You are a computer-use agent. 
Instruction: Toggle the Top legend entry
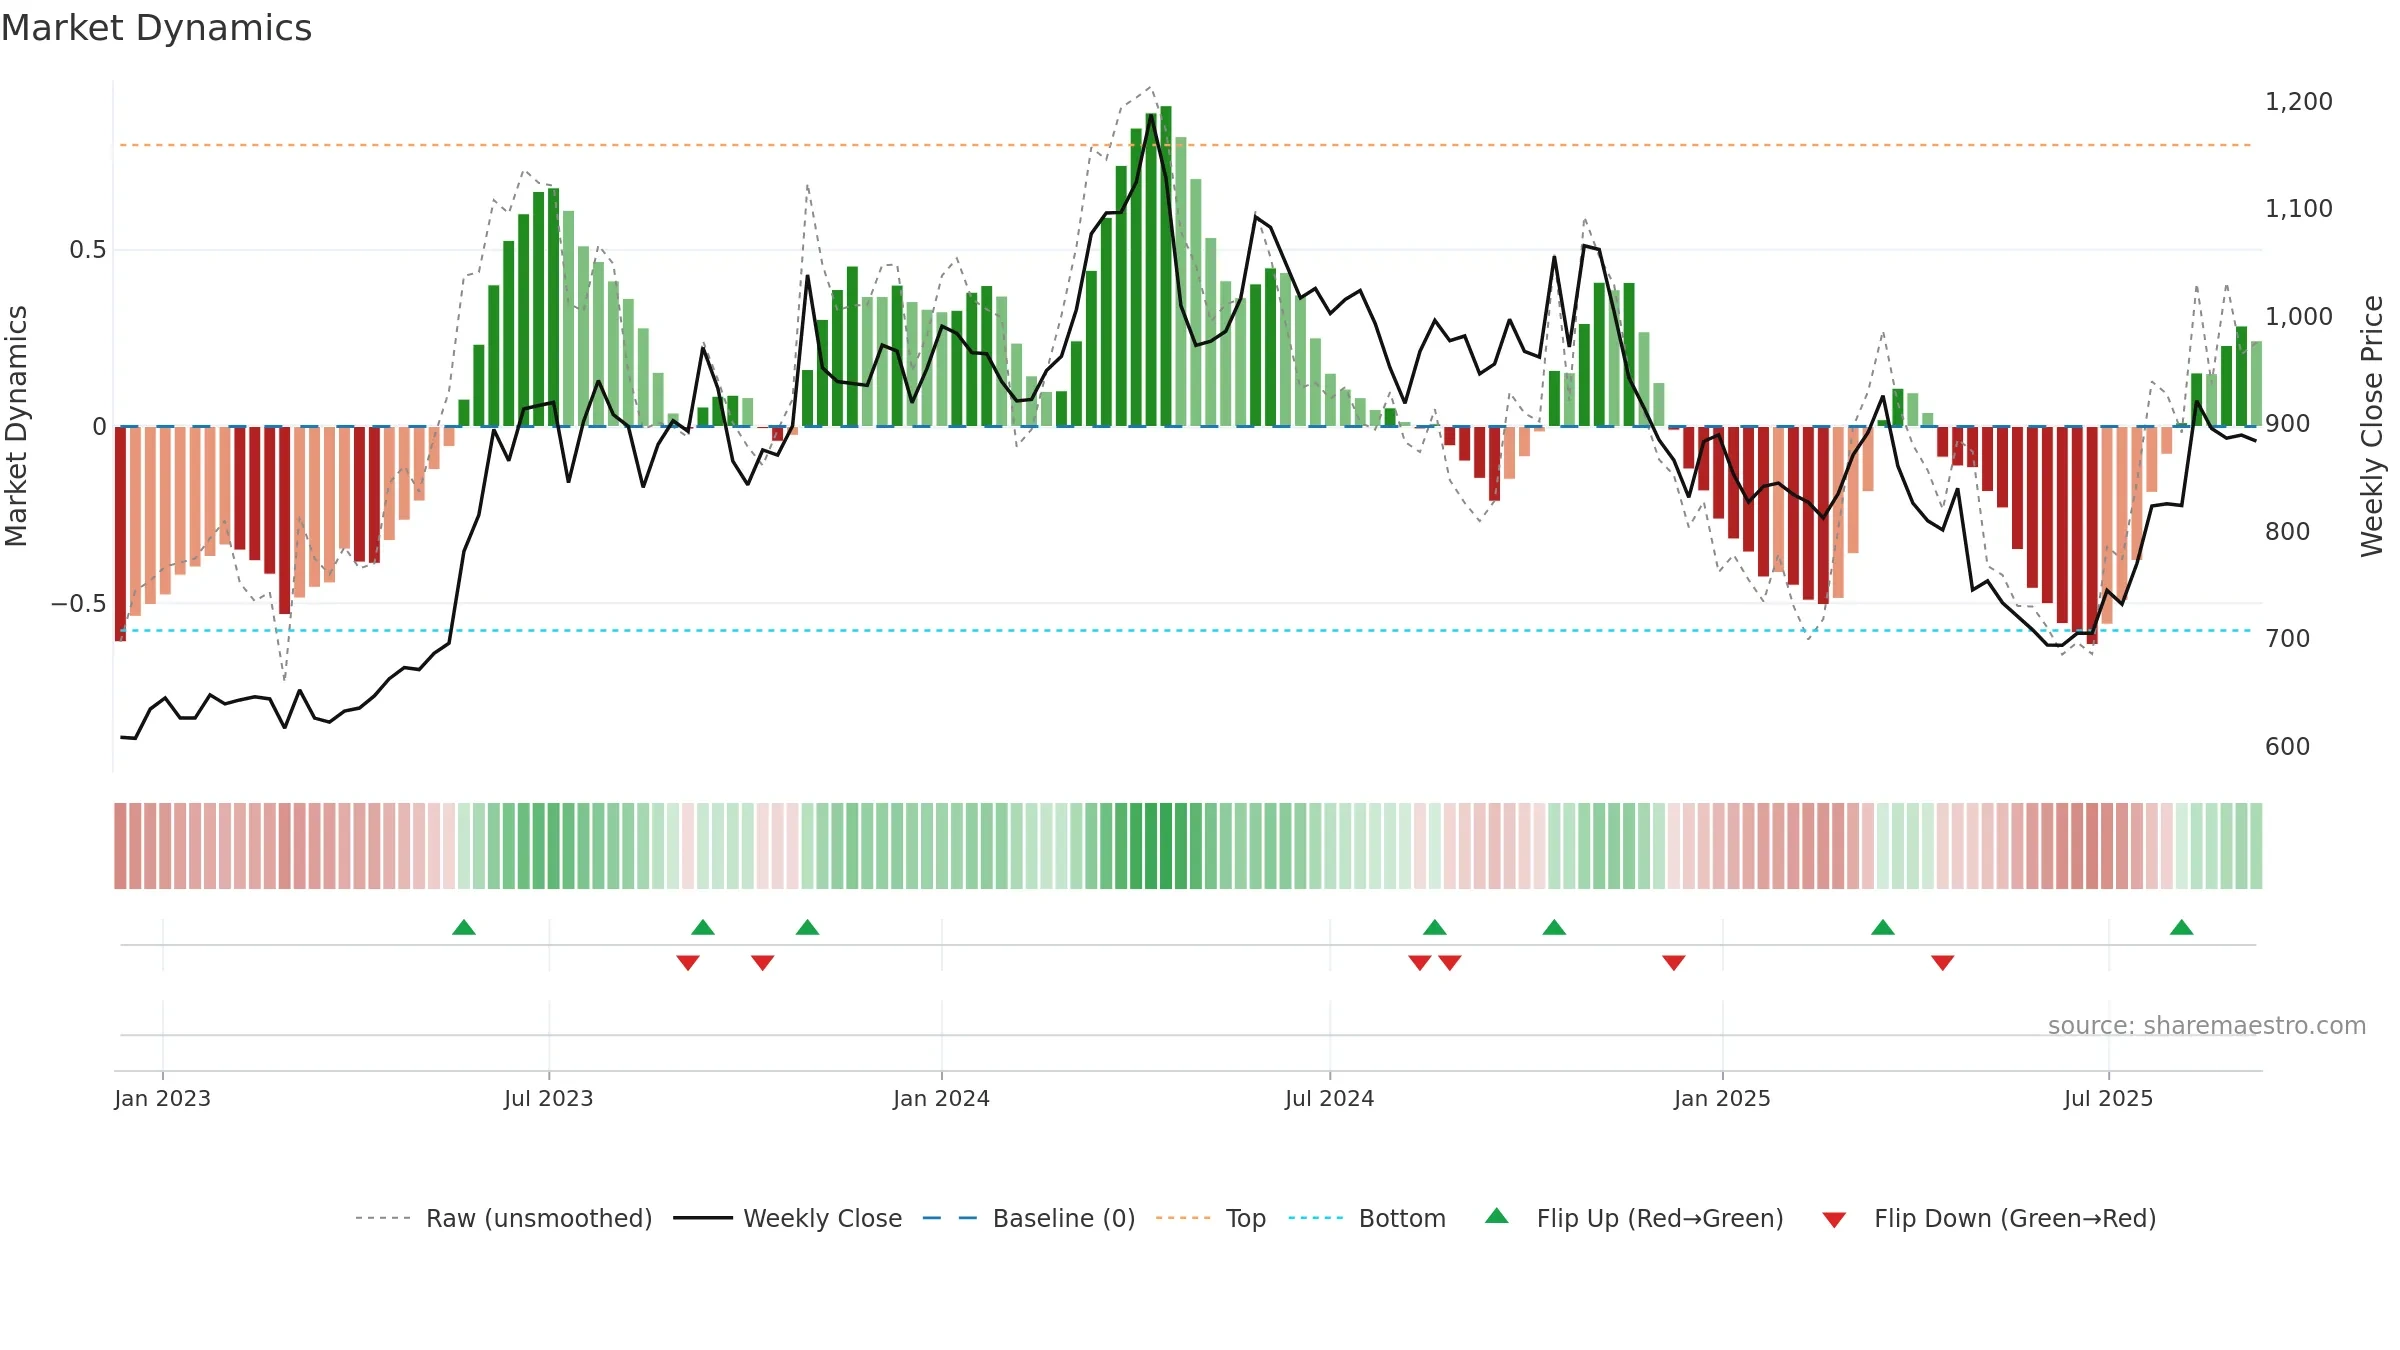point(1211,1218)
